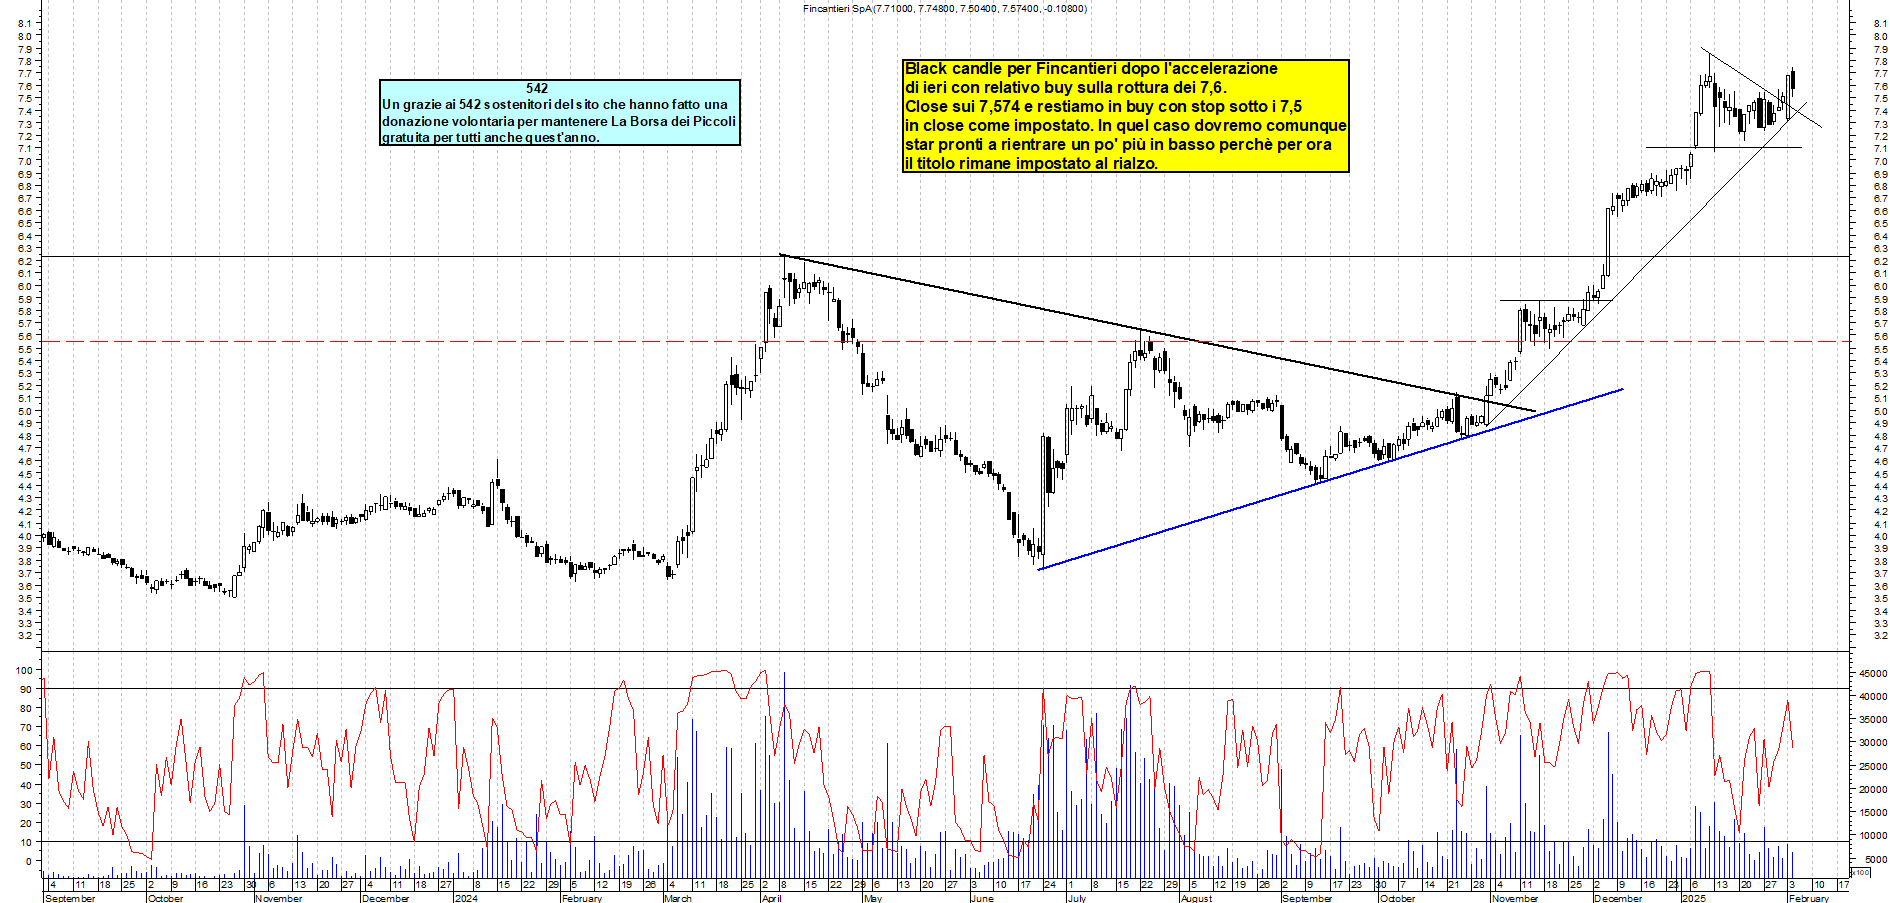Select the blue ascending trendline
The height and width of the screenshot is (903, 1890).
coord(1330,479)
